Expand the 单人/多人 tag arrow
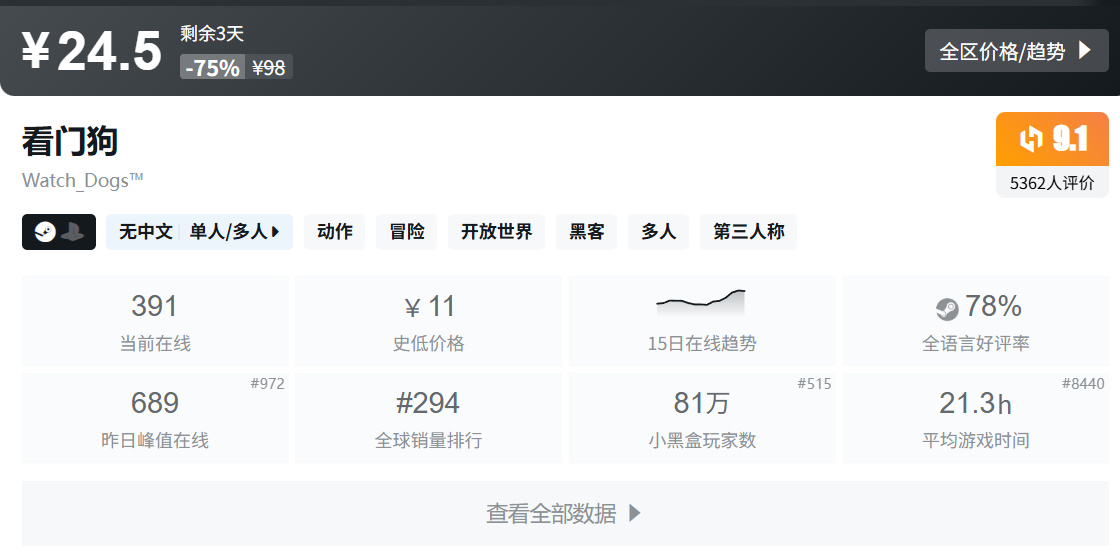The width and height of the screenshot is (1120, 560). 276,232
